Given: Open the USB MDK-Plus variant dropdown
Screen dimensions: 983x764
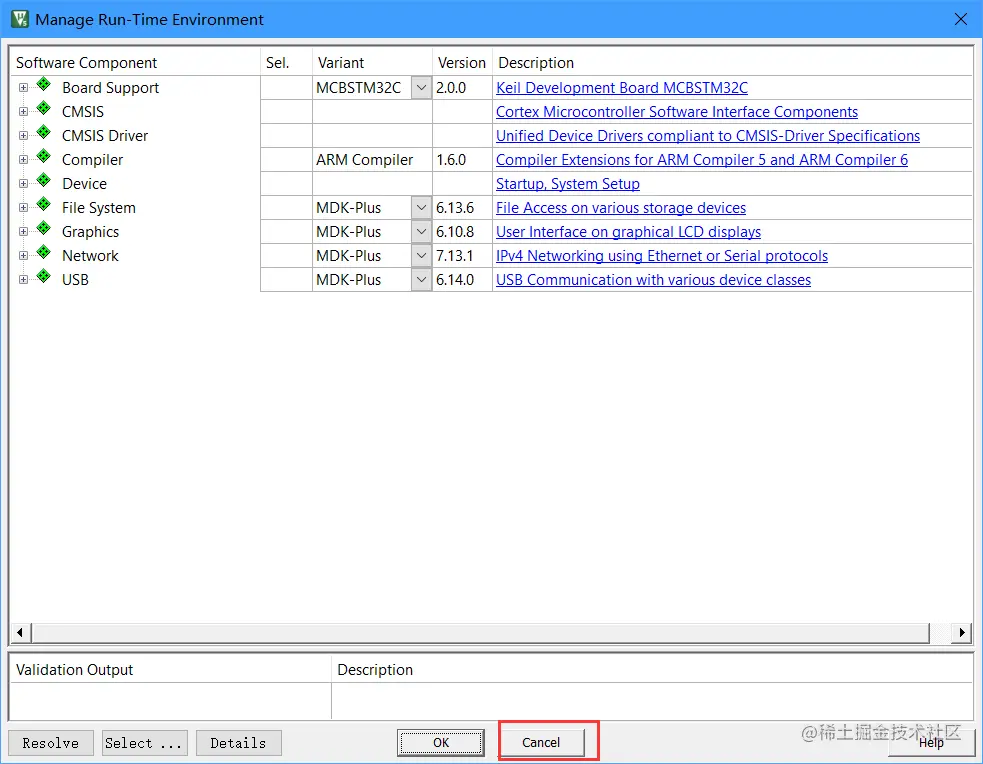Looking at the screenshot, I should (x=421, y=280).
